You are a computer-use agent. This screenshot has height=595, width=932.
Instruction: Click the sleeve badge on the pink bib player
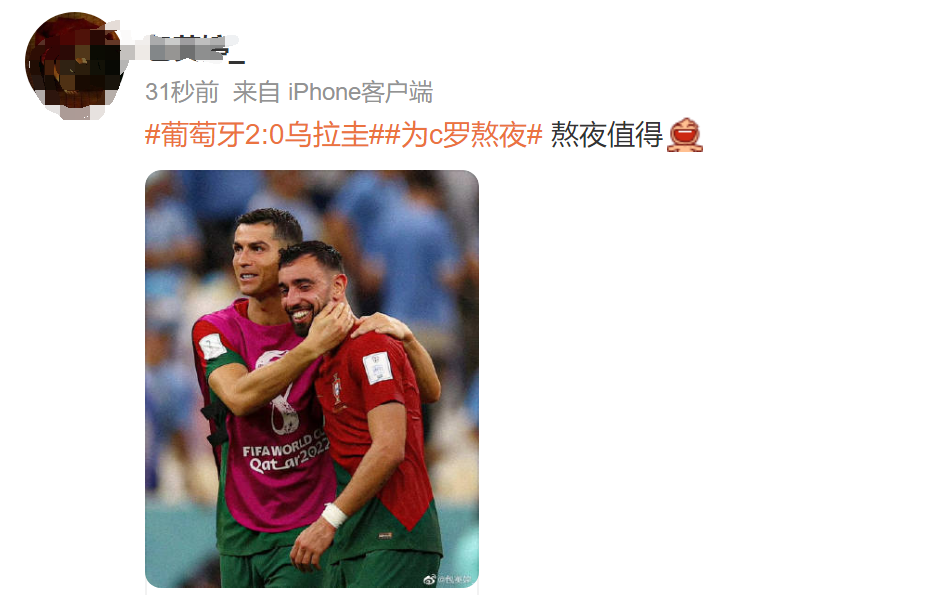click(x=212, y=347)
